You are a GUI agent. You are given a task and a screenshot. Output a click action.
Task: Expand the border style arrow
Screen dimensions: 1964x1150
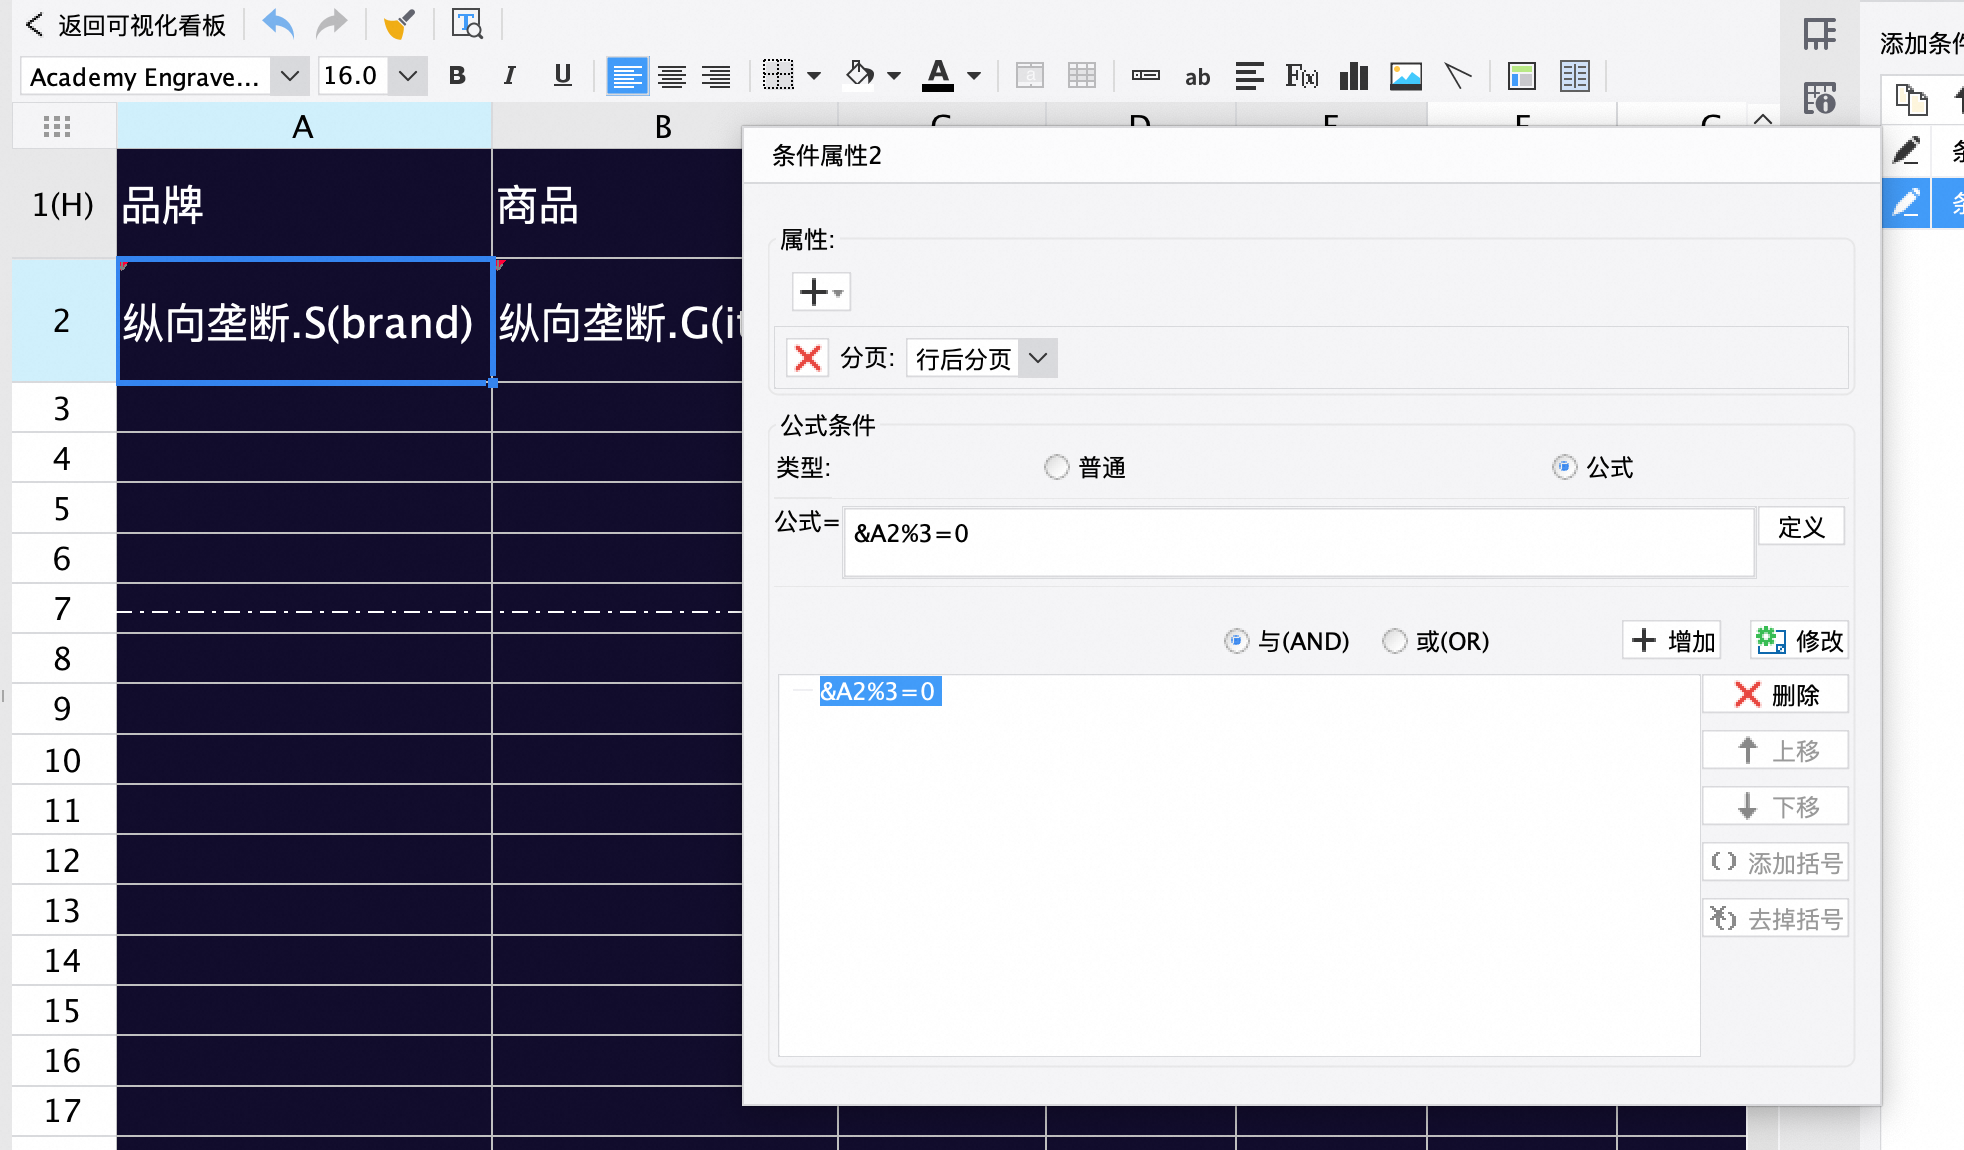click(x=814, y=76)
